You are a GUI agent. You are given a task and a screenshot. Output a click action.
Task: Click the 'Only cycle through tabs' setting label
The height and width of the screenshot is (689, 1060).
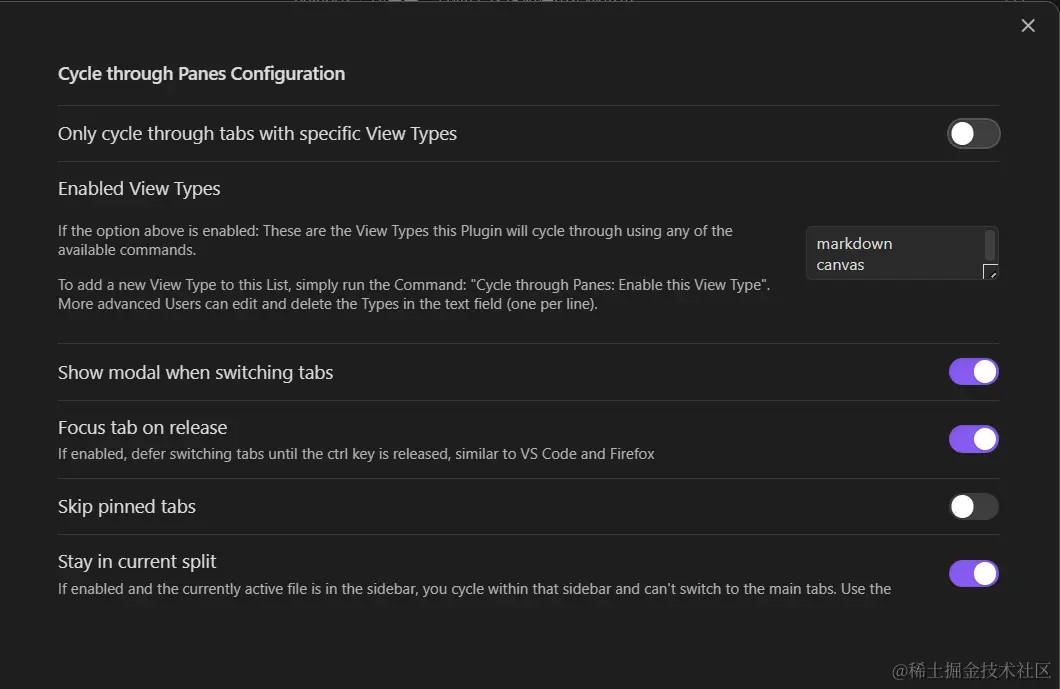coord(257,134)
